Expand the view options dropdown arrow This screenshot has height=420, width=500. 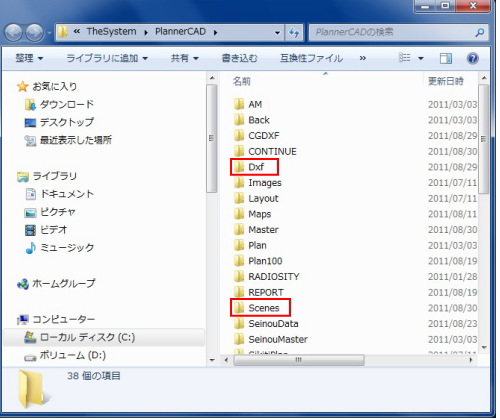421,58
